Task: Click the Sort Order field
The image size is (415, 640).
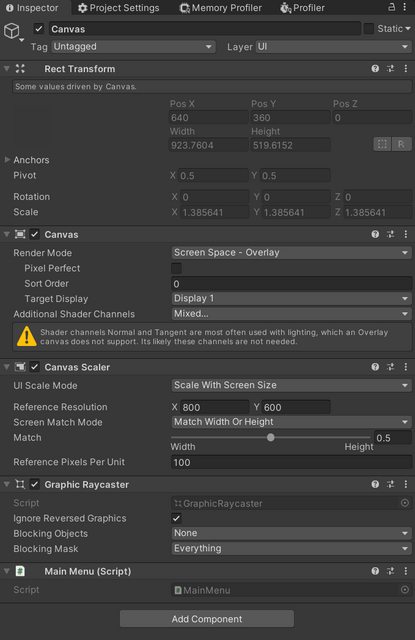Action: (x=291, y=284)
